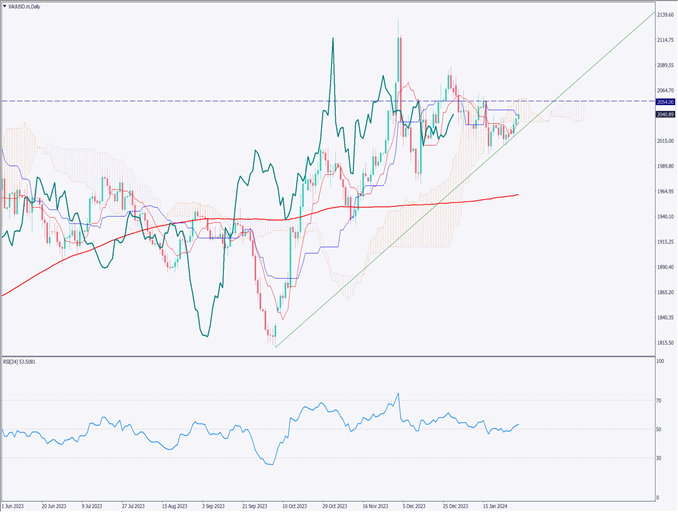Click the 1 Jun 2023 date label
The width and height of the screenshot is (678, 512).
click(16, 506)
